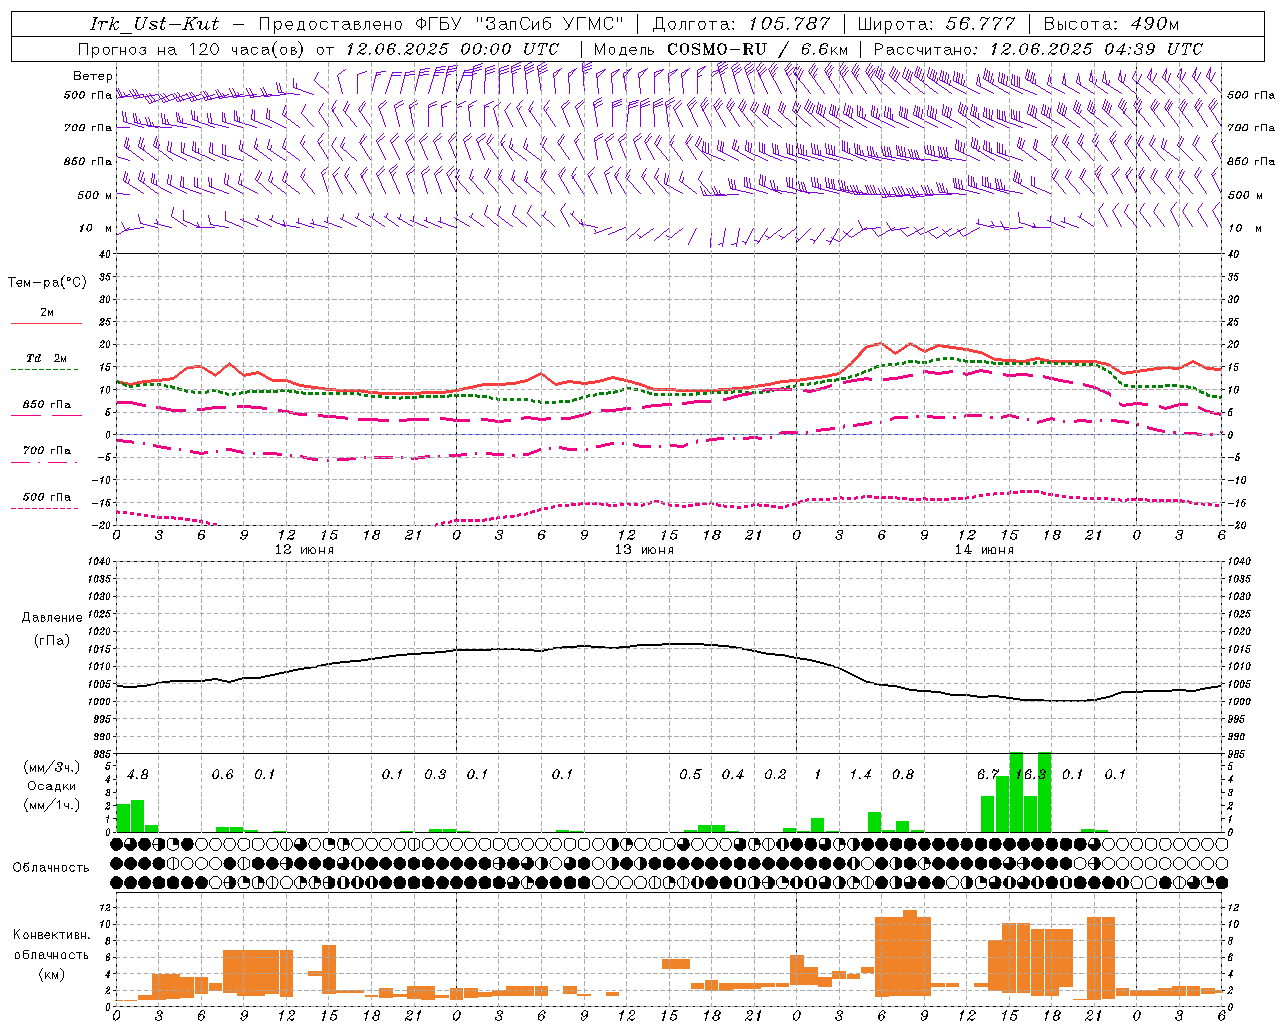Screen dimensions: 1280x1024
Task: Click the 0.2 three-hour precipitation value
Action: (775, 774)
